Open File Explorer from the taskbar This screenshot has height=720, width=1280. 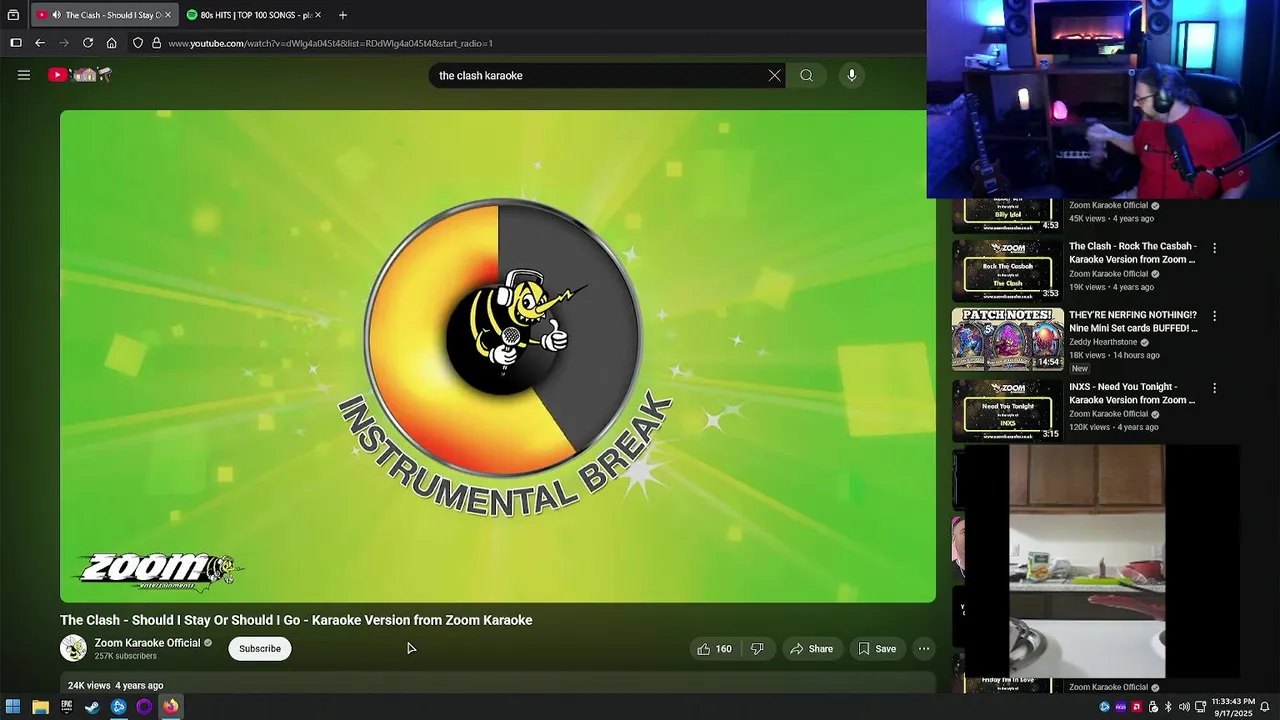(40, 707)
